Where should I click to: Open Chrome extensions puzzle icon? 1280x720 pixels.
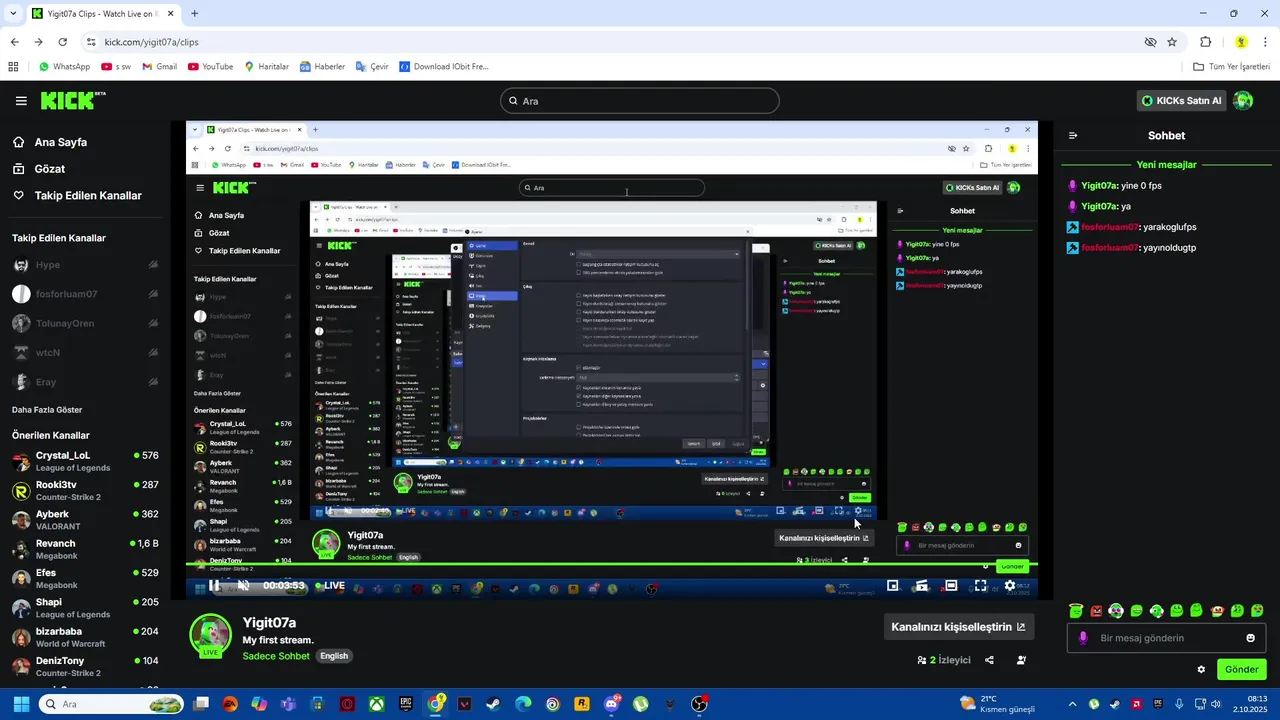(1205, 42)
